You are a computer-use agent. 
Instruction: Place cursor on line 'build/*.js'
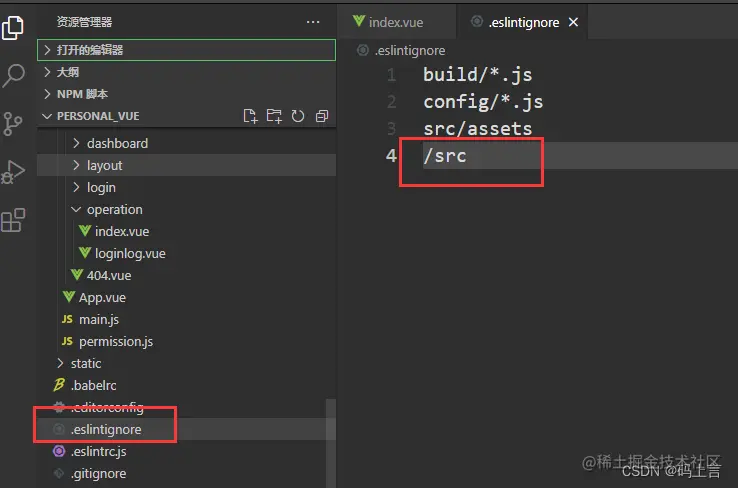click(477, 75)
